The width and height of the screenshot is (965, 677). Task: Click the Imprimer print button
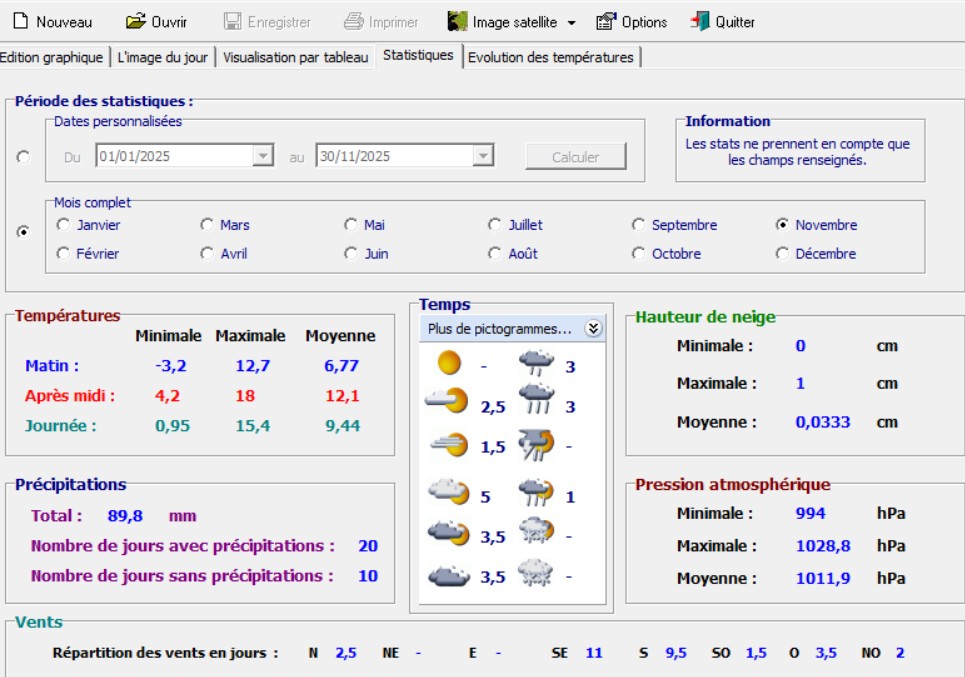coord(380,21)
